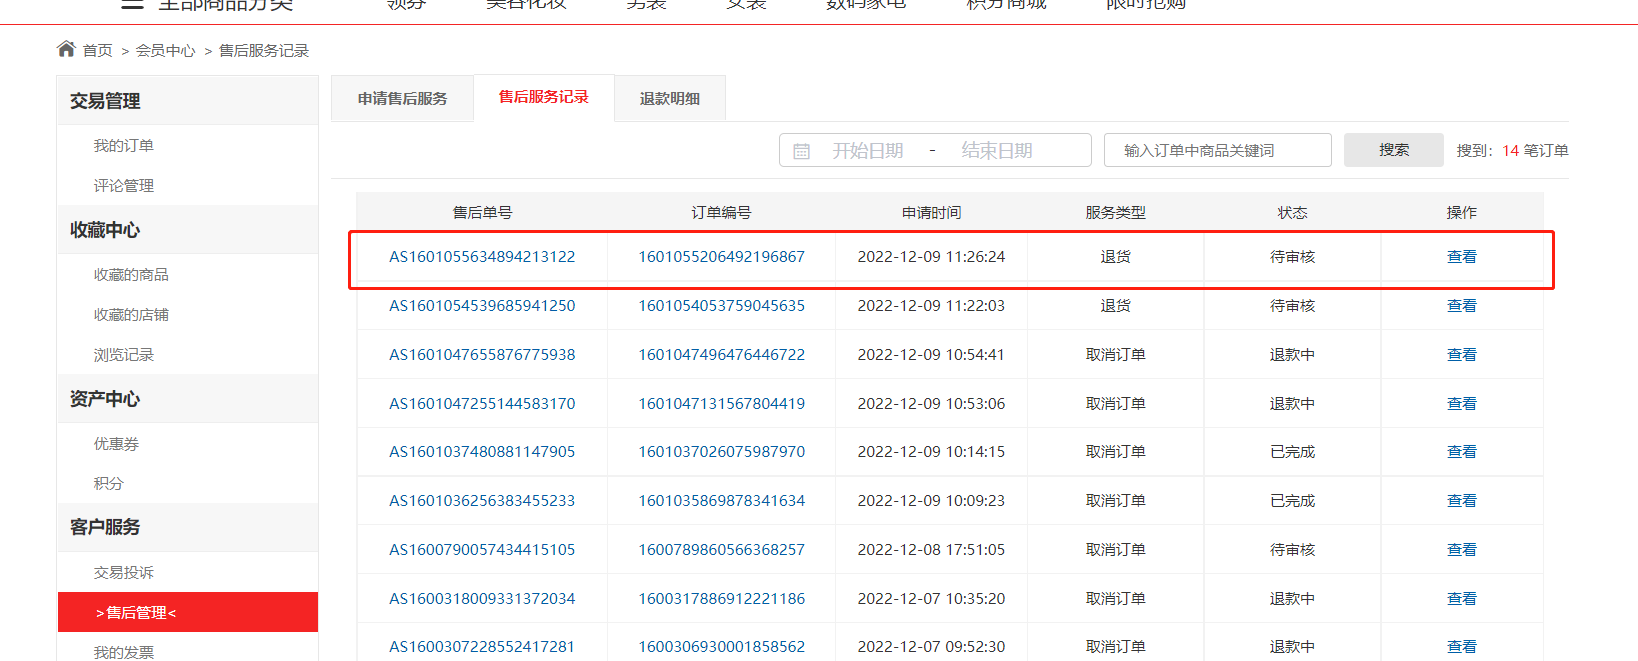Open 交易投诉 under 客户服务
The image size is (1638, 661).
pyautogui.click(x=124, y=572)
